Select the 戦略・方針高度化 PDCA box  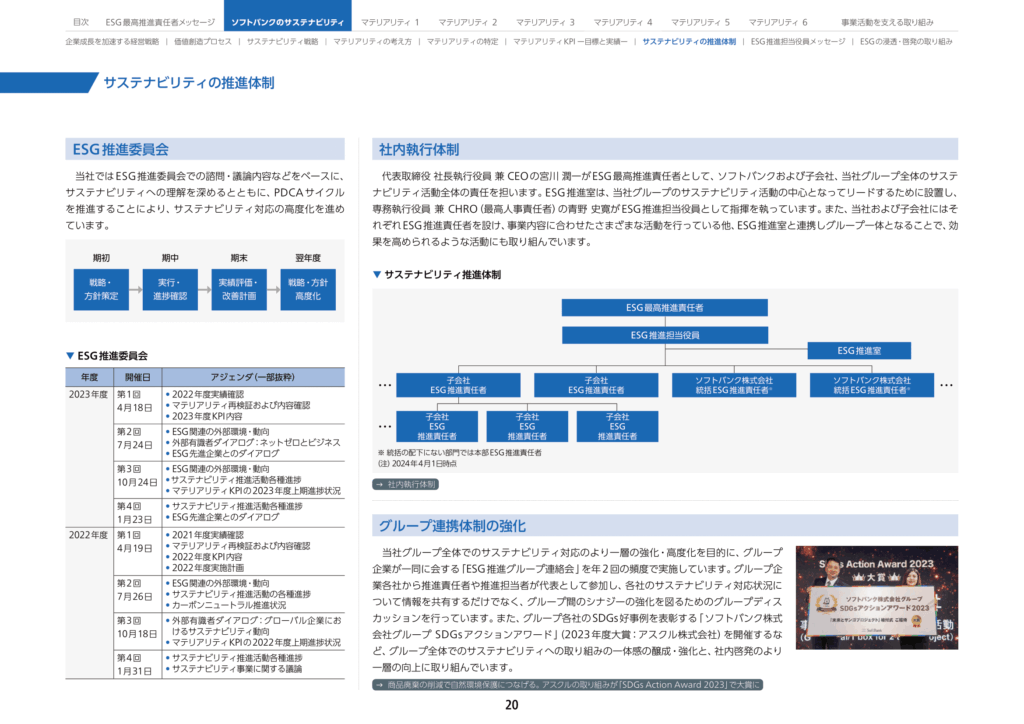[x=308, y=289]
